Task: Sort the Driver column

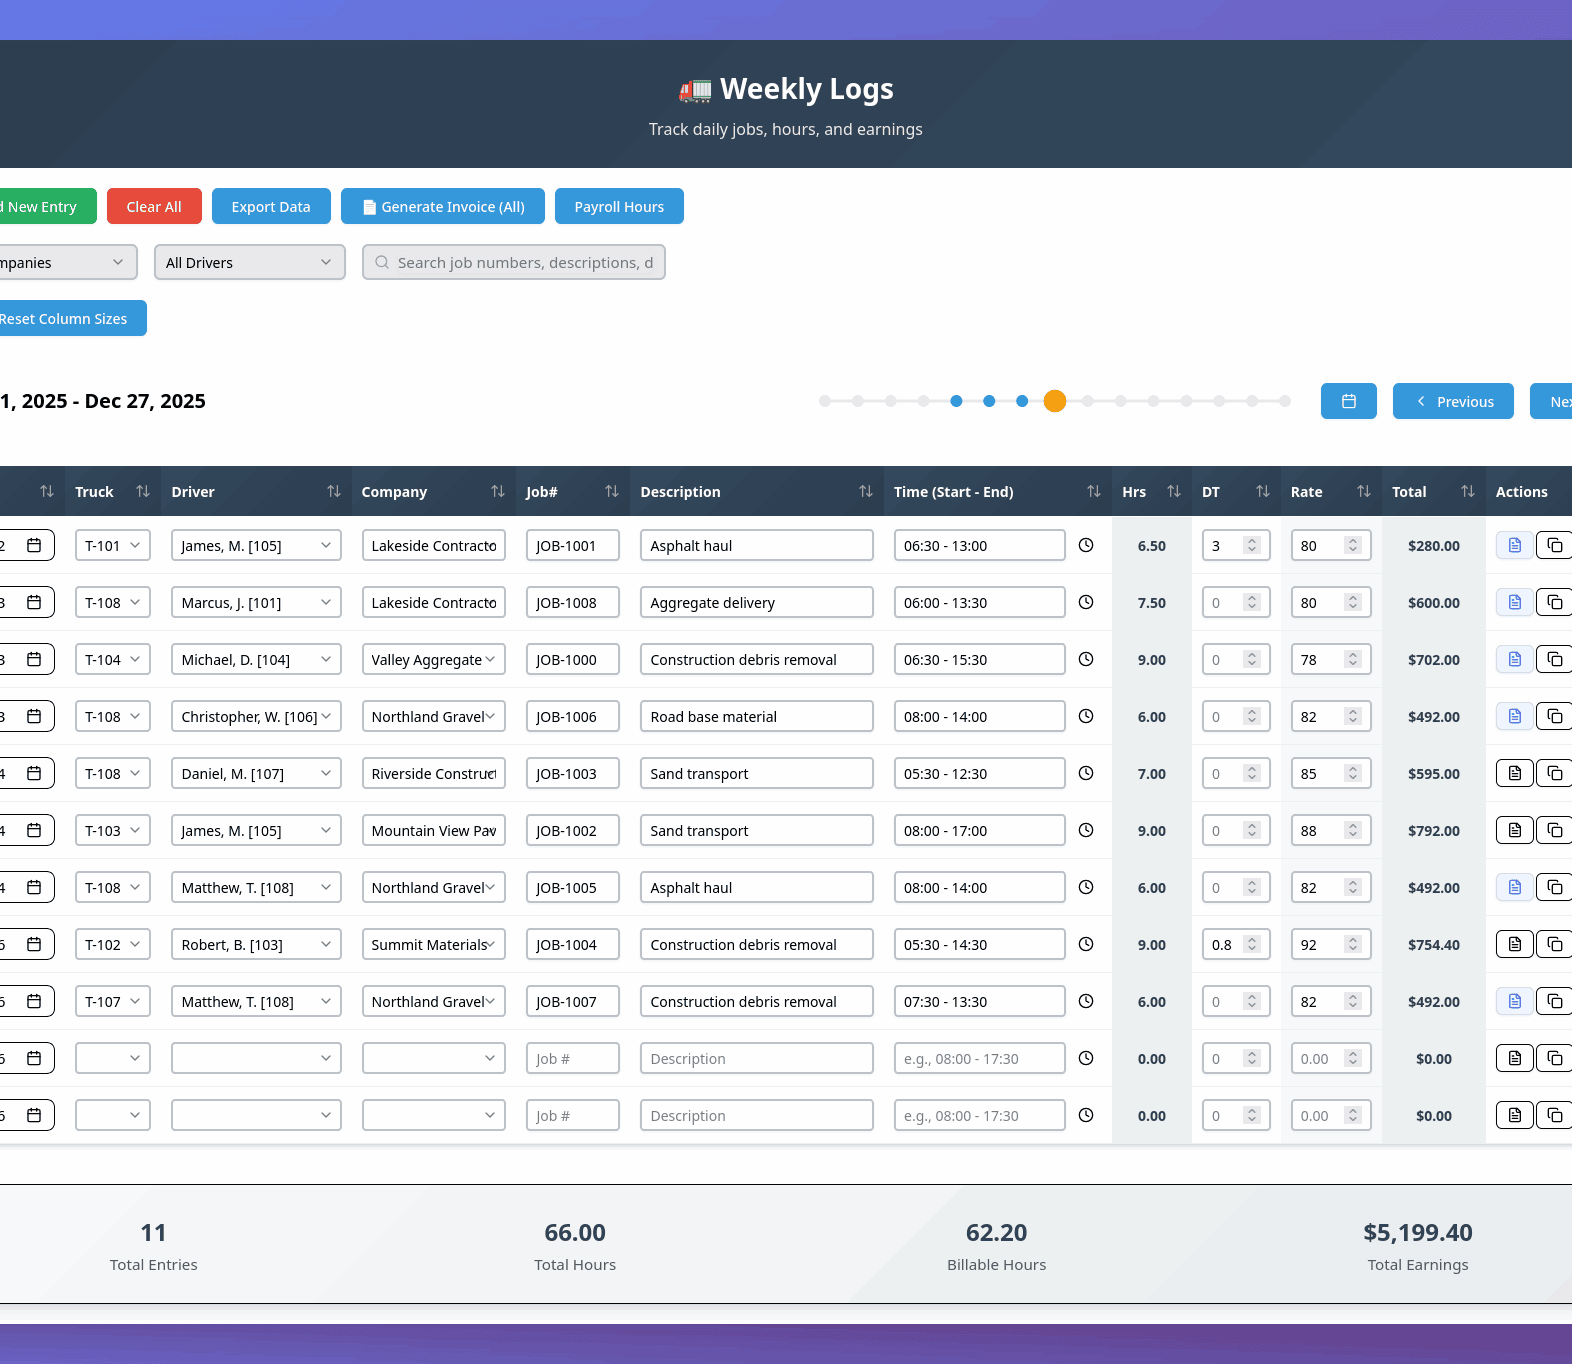Action: point(333,491)
